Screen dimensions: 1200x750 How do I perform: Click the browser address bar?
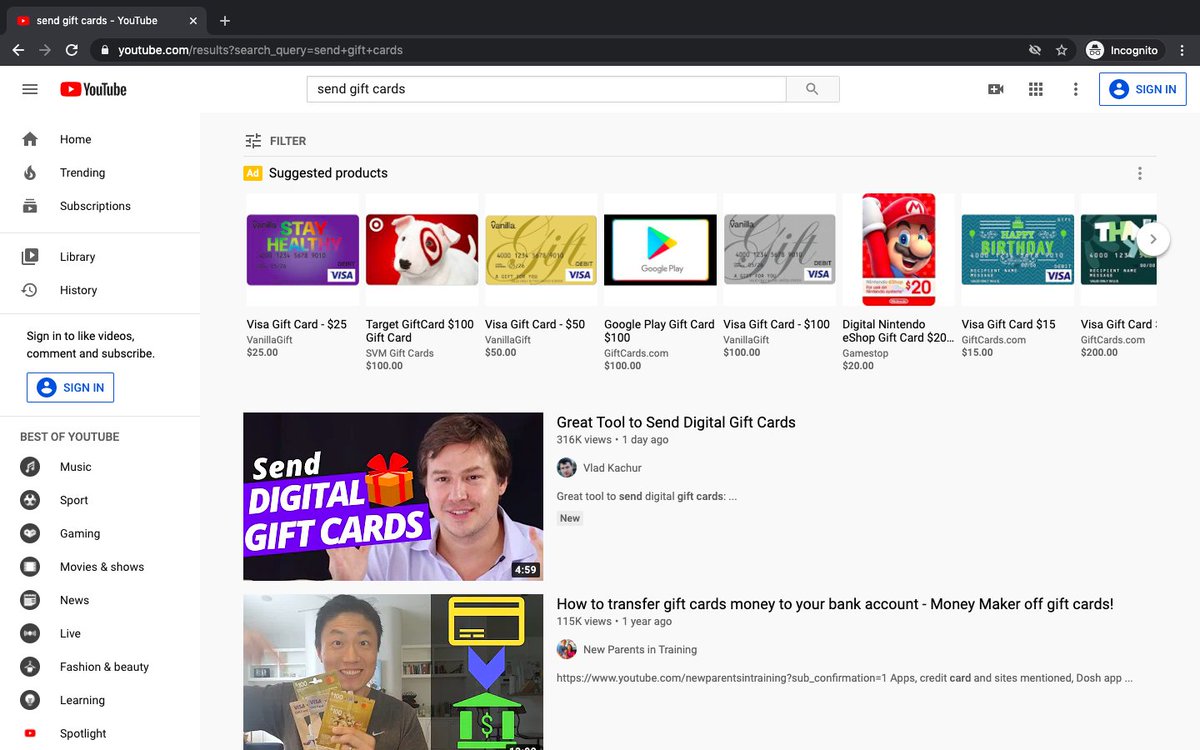(x=560, y=50)
